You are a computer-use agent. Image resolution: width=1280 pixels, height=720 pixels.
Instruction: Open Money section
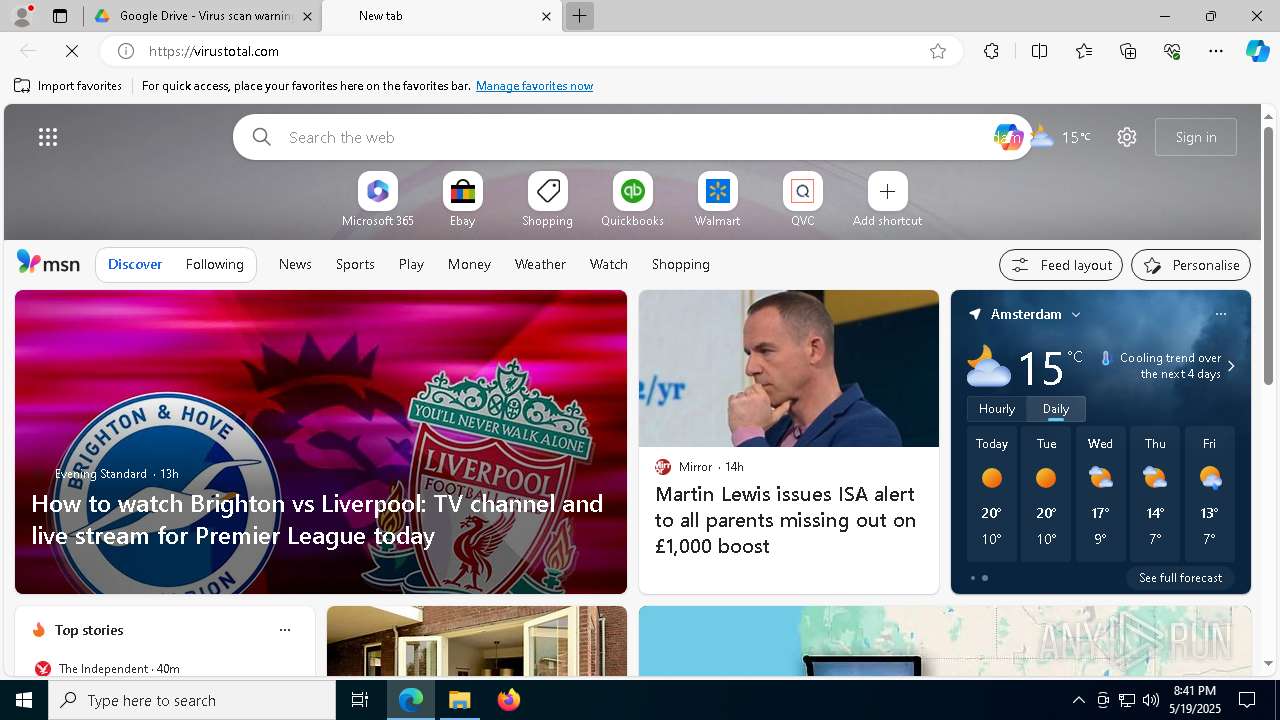[x=469, y=264]
